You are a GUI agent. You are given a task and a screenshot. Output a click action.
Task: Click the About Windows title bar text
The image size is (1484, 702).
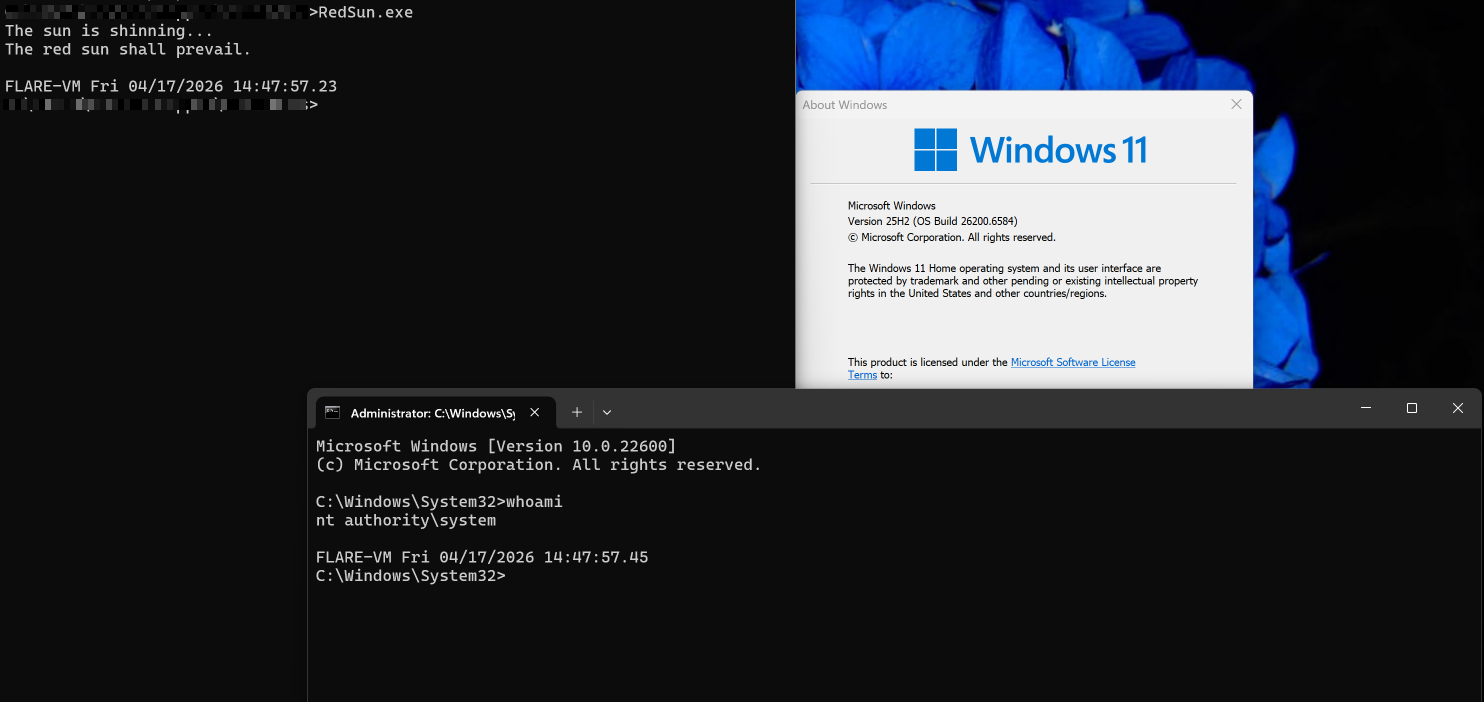[845, 105]
